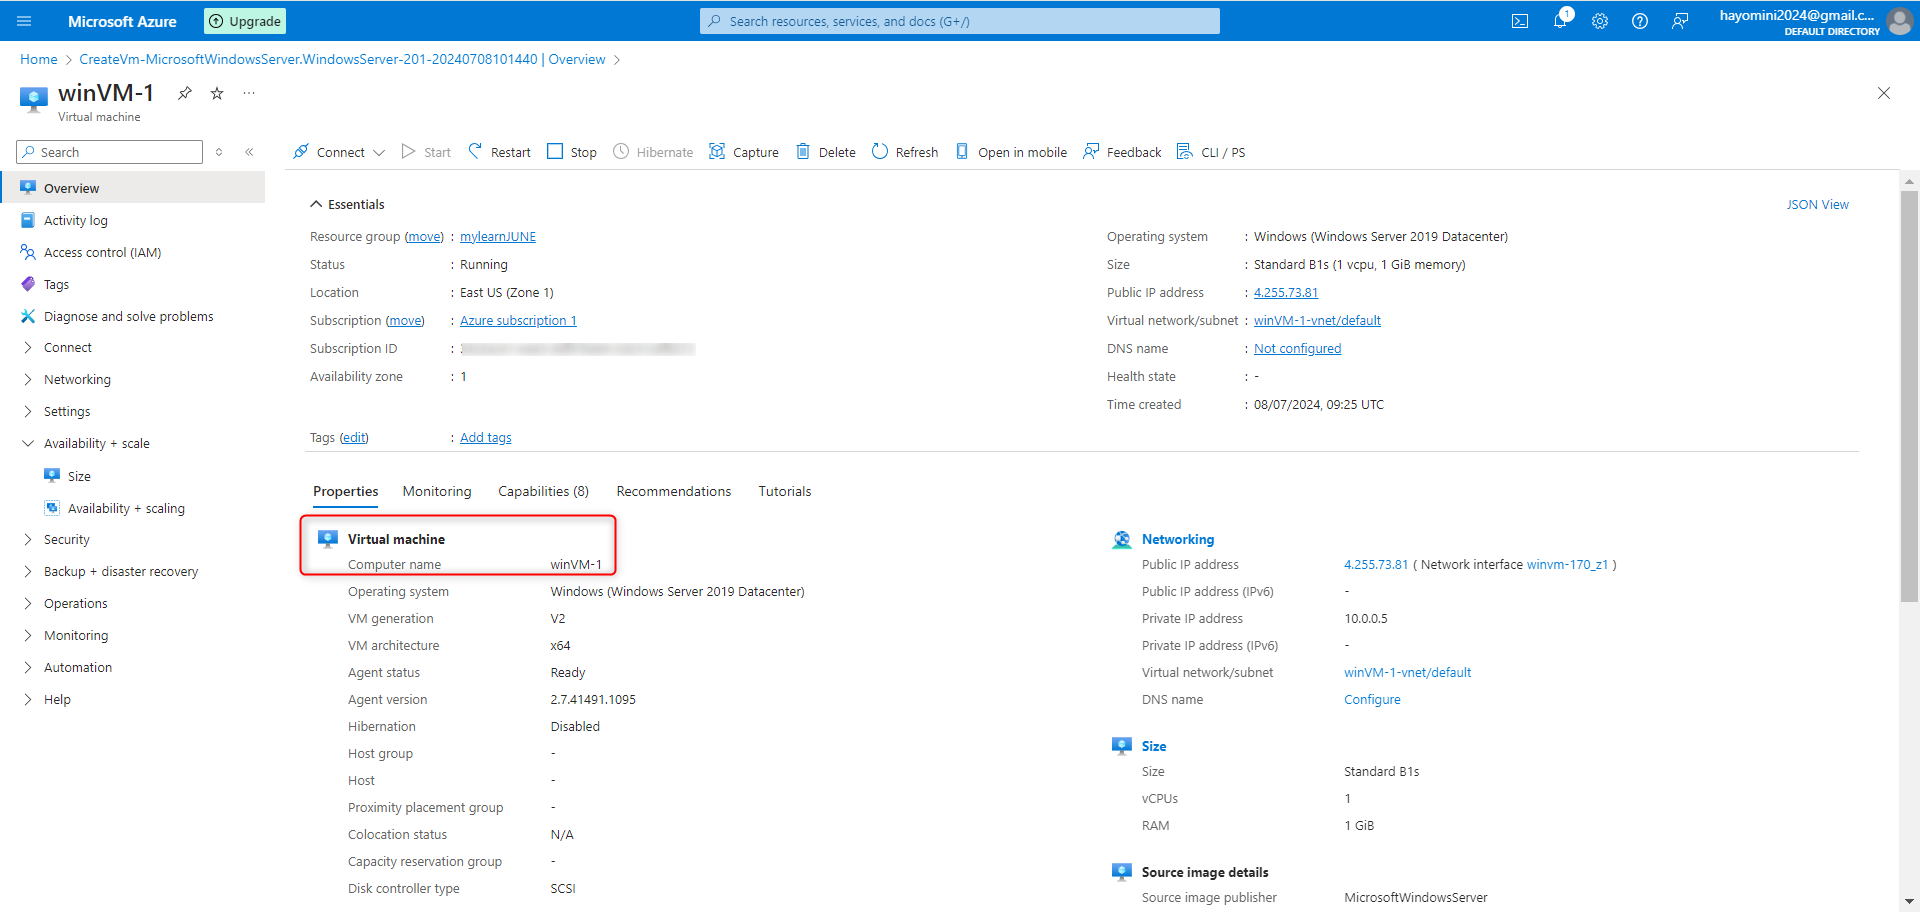This screenshot has width=1920, height=912.
Task: Open the Azure portal hamburger menu
Action: point(25,21)
